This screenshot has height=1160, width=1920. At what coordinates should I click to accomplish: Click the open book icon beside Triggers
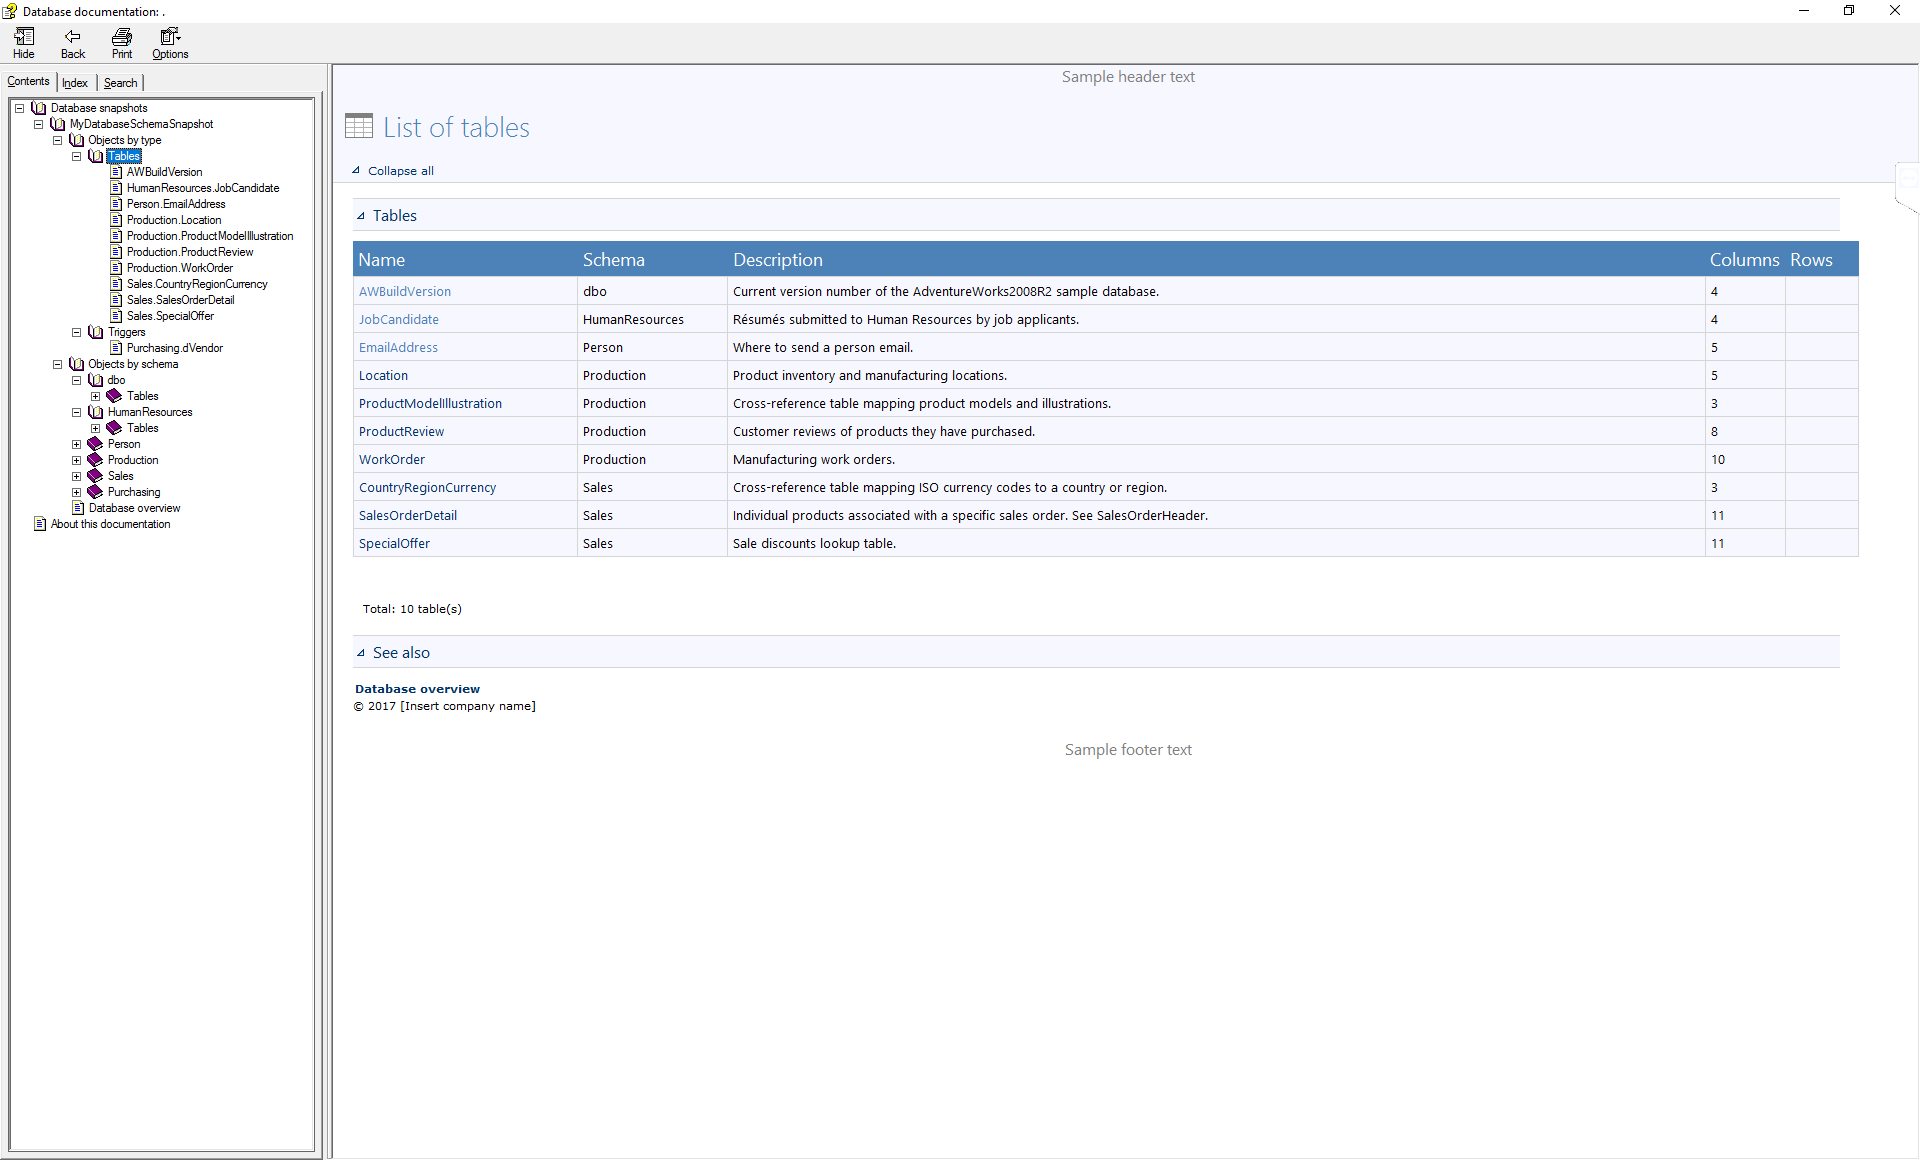[95, 332]
